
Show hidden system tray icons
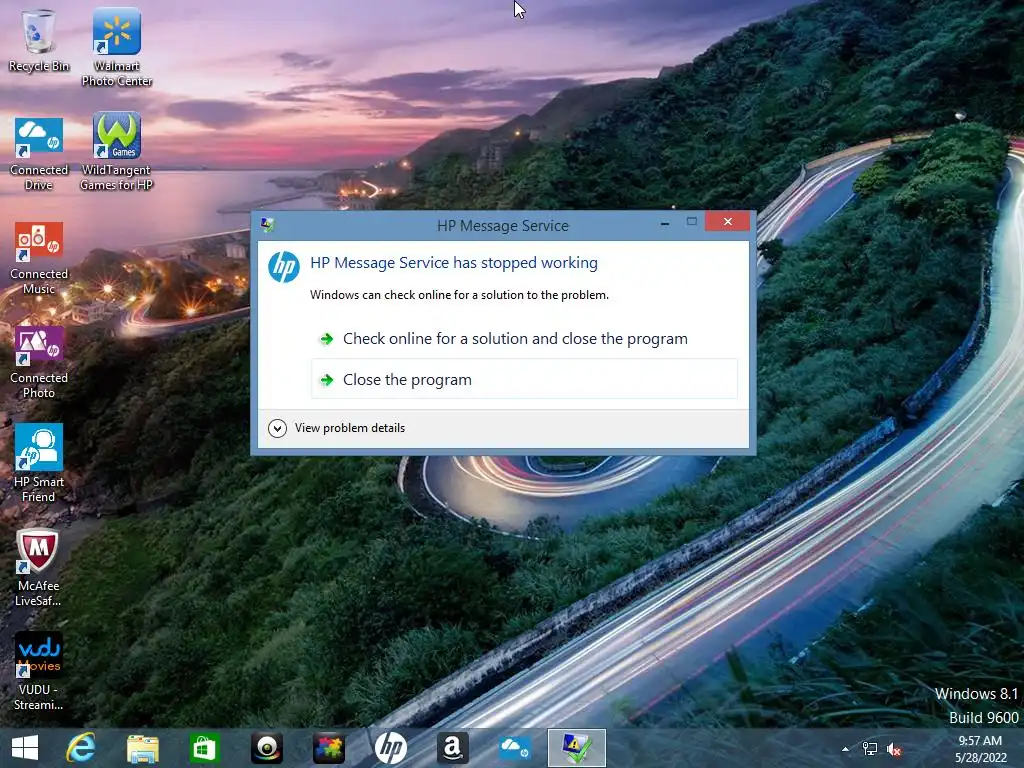845,749
